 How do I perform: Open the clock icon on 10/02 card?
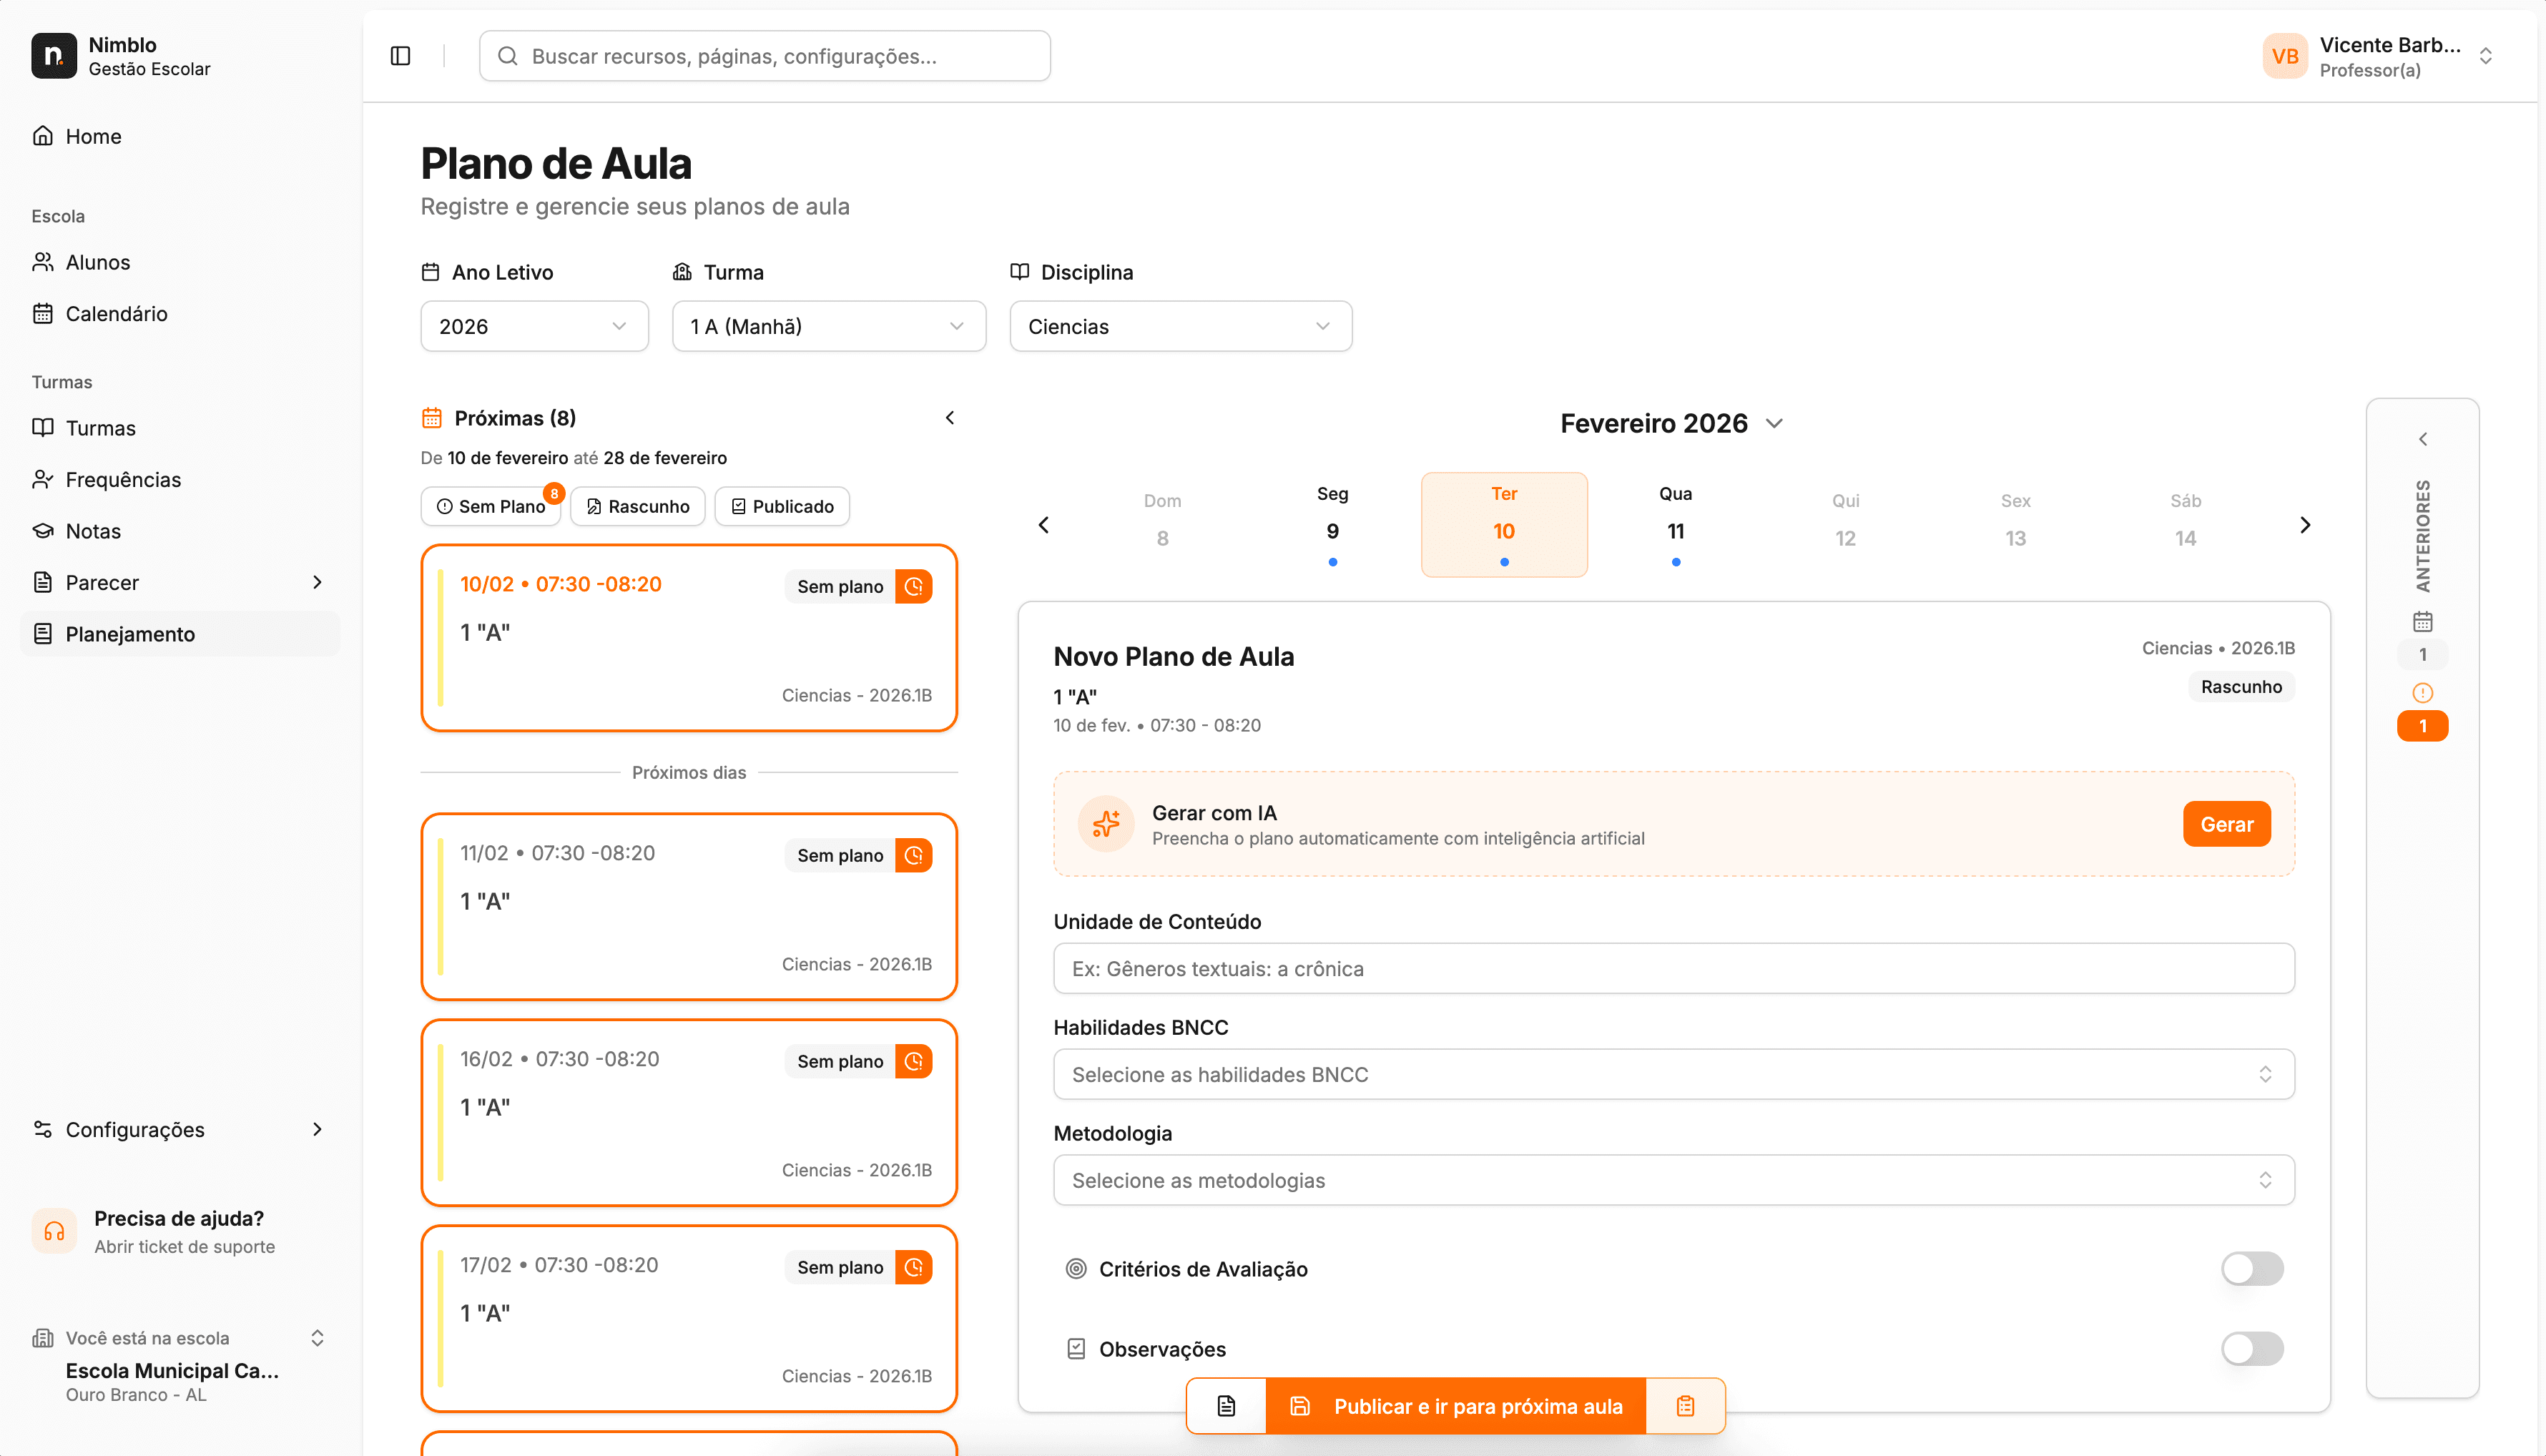(x=913, y=587)
